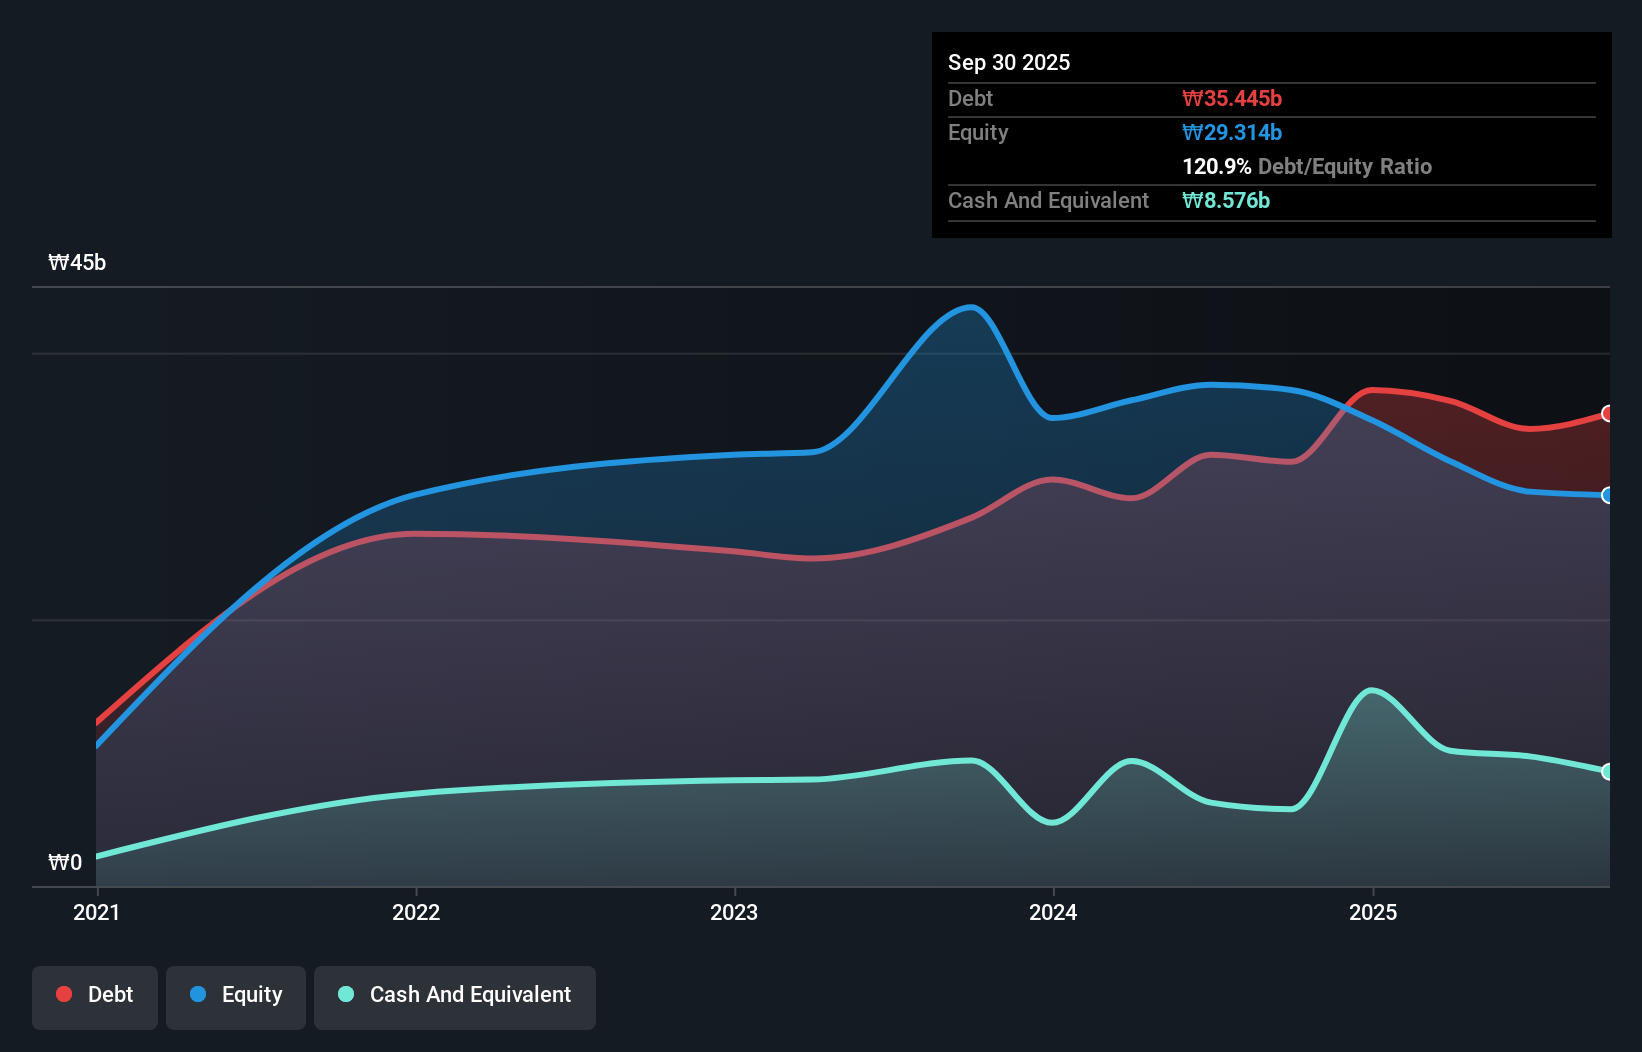Select the Debt legend label
Viewport: 1642px width, 1052px height.
[110, 994]
